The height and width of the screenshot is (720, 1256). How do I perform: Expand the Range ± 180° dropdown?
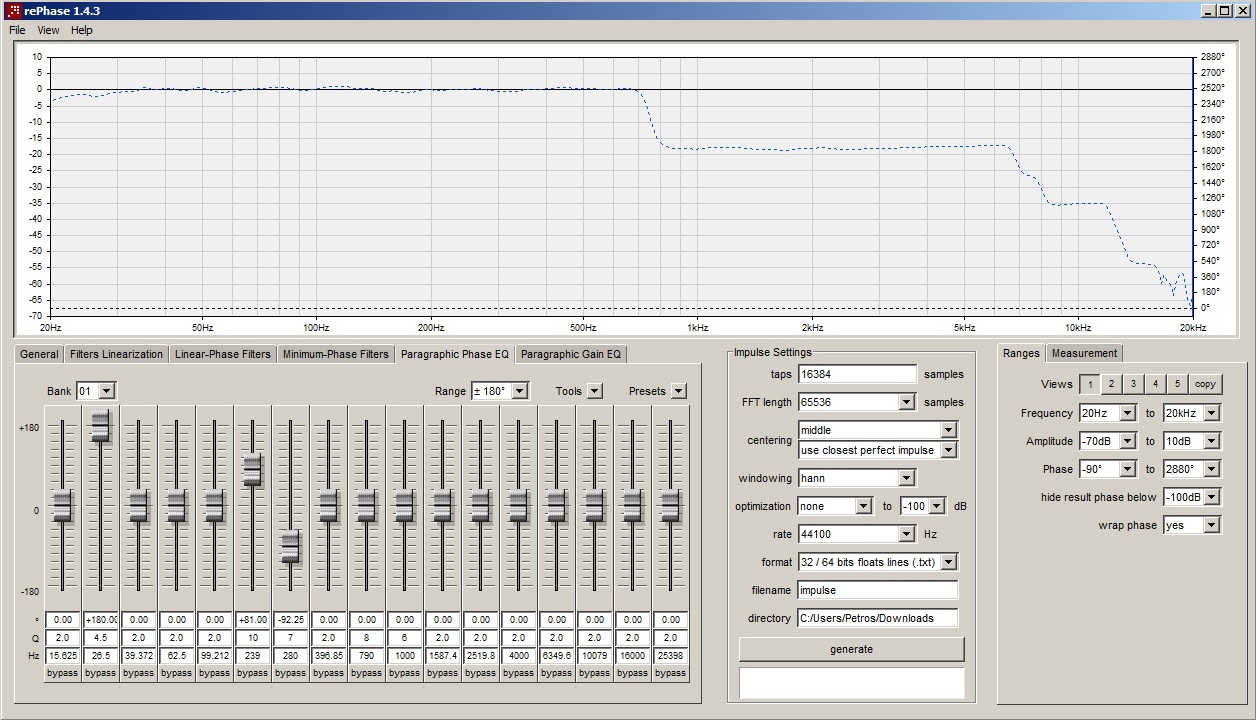[519, 391]
